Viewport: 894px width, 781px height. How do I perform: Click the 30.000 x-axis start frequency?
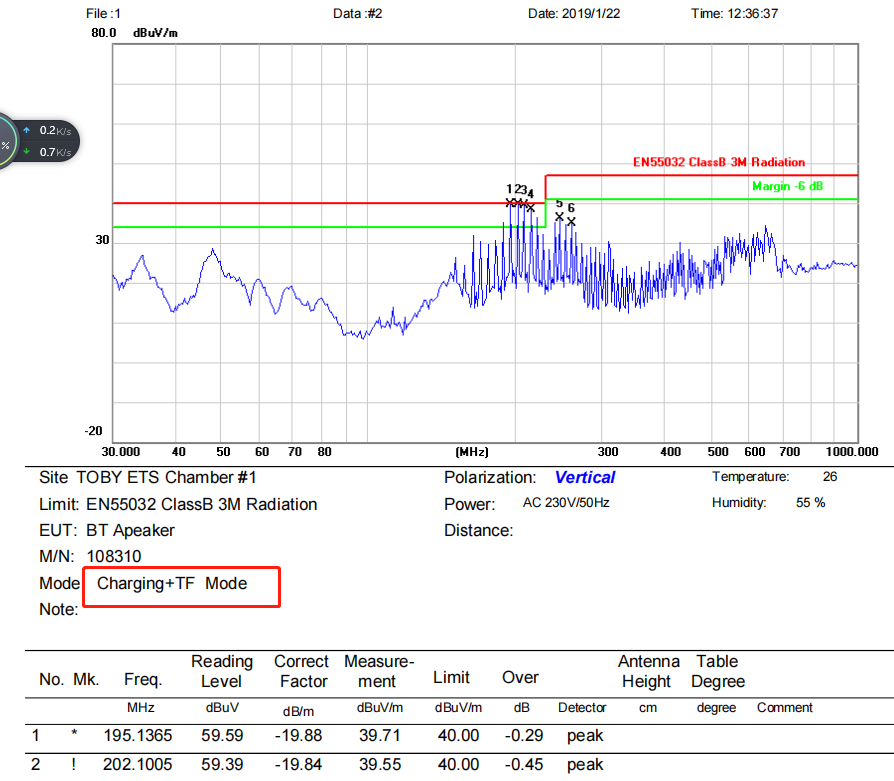pyautogui.click(x=121, y=451)
